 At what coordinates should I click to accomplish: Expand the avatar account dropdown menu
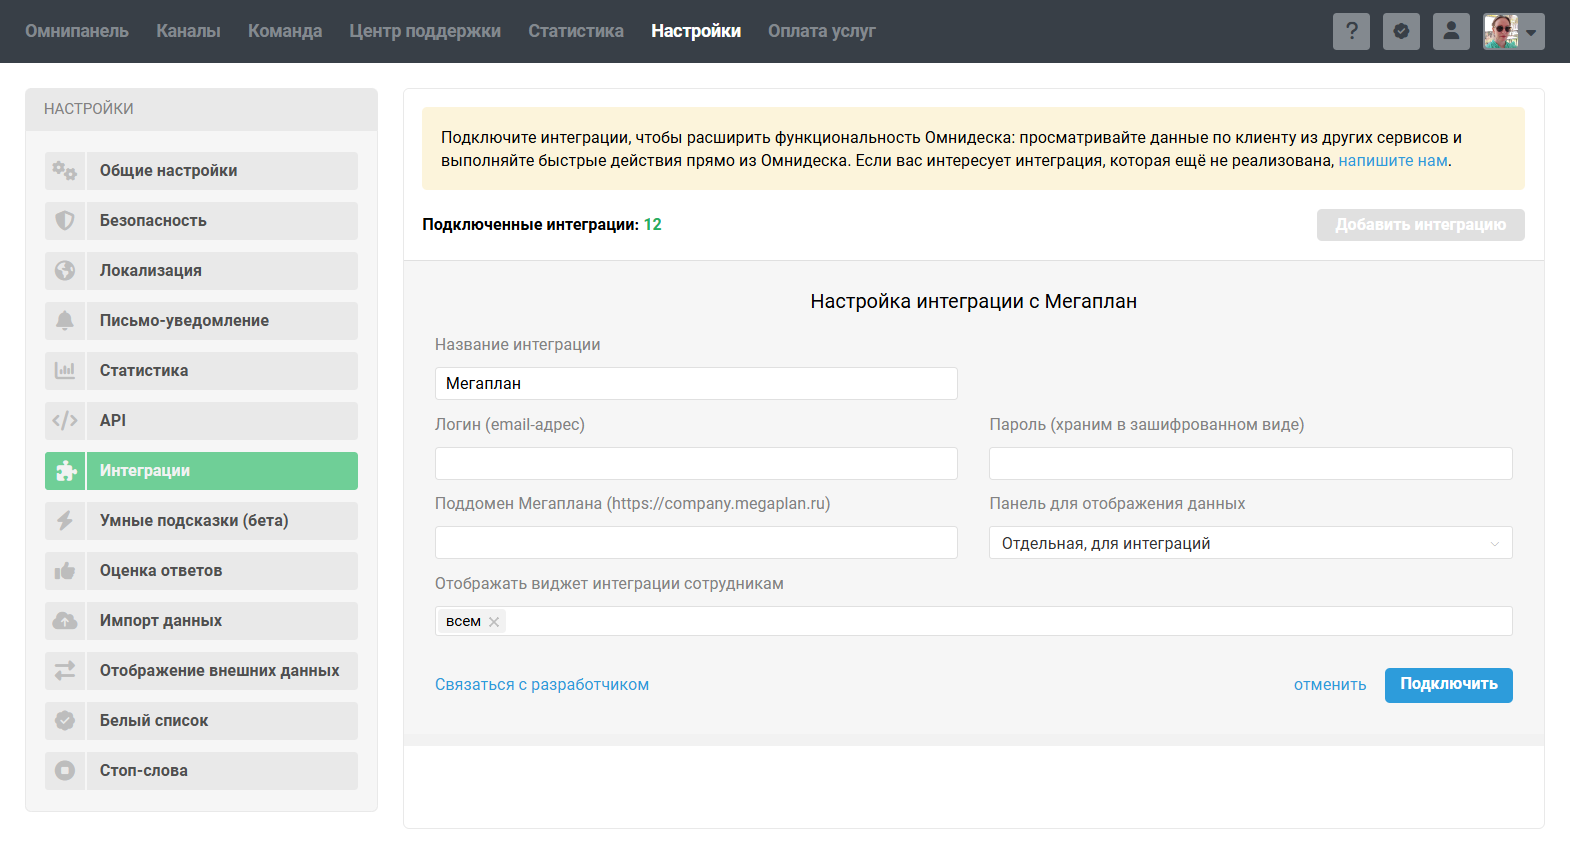coord(1514,31)
